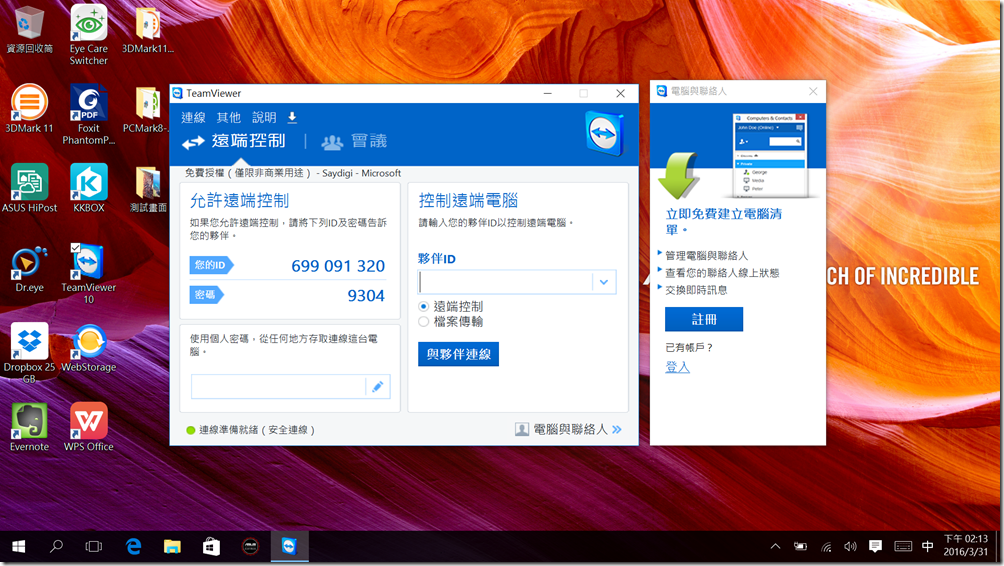Image resolution: width=1004 pixels, height=566 pixels.
Task: Open the PCMark8 folder desktop icon
Action: (x=147, y=109)
